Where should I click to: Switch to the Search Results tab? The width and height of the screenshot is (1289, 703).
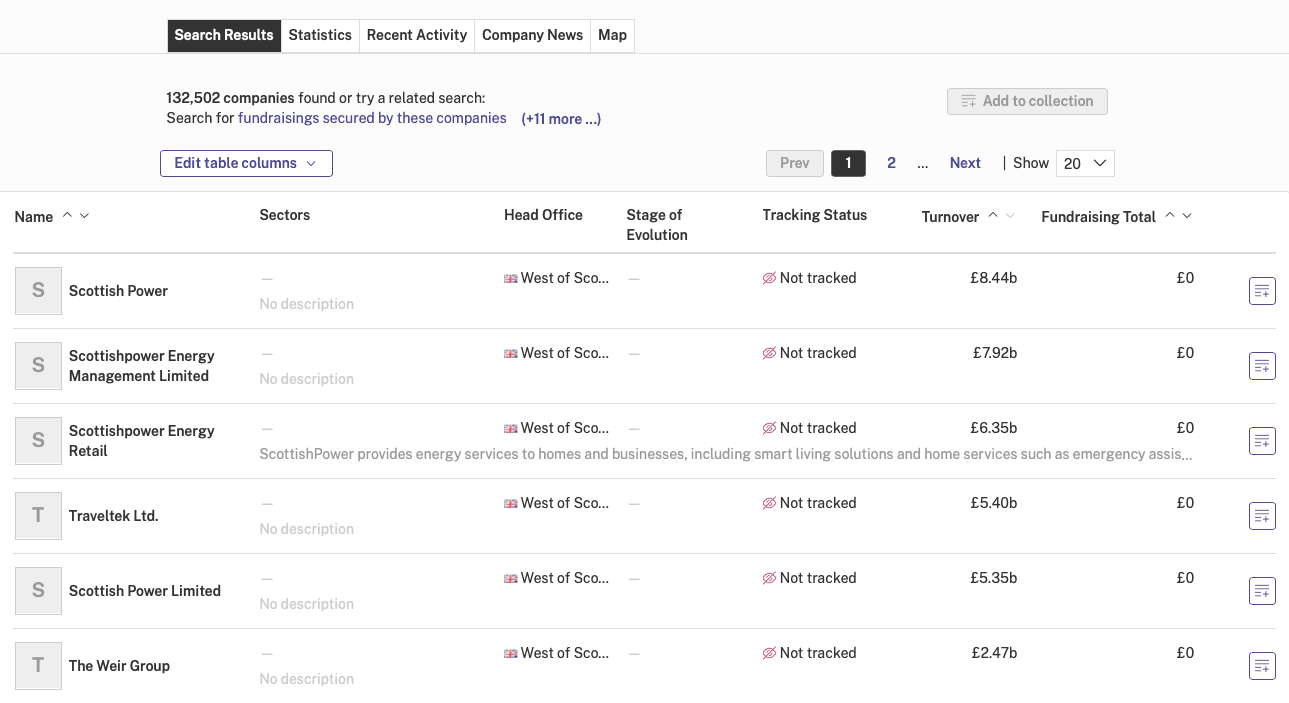[x=224, y=35]
